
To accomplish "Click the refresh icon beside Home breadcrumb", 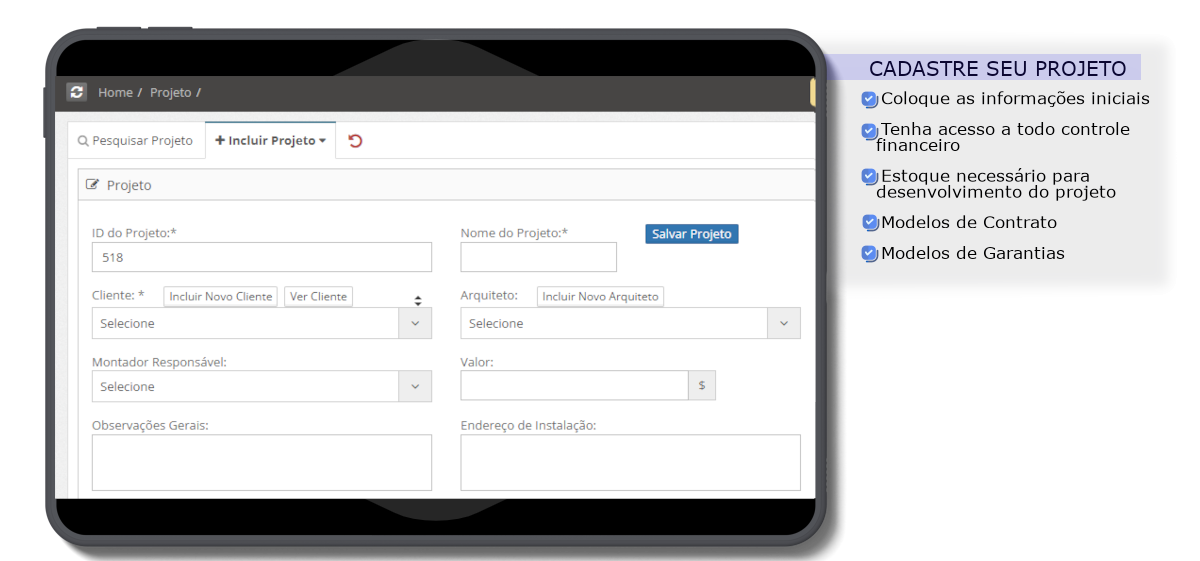I will coord(76,92).
